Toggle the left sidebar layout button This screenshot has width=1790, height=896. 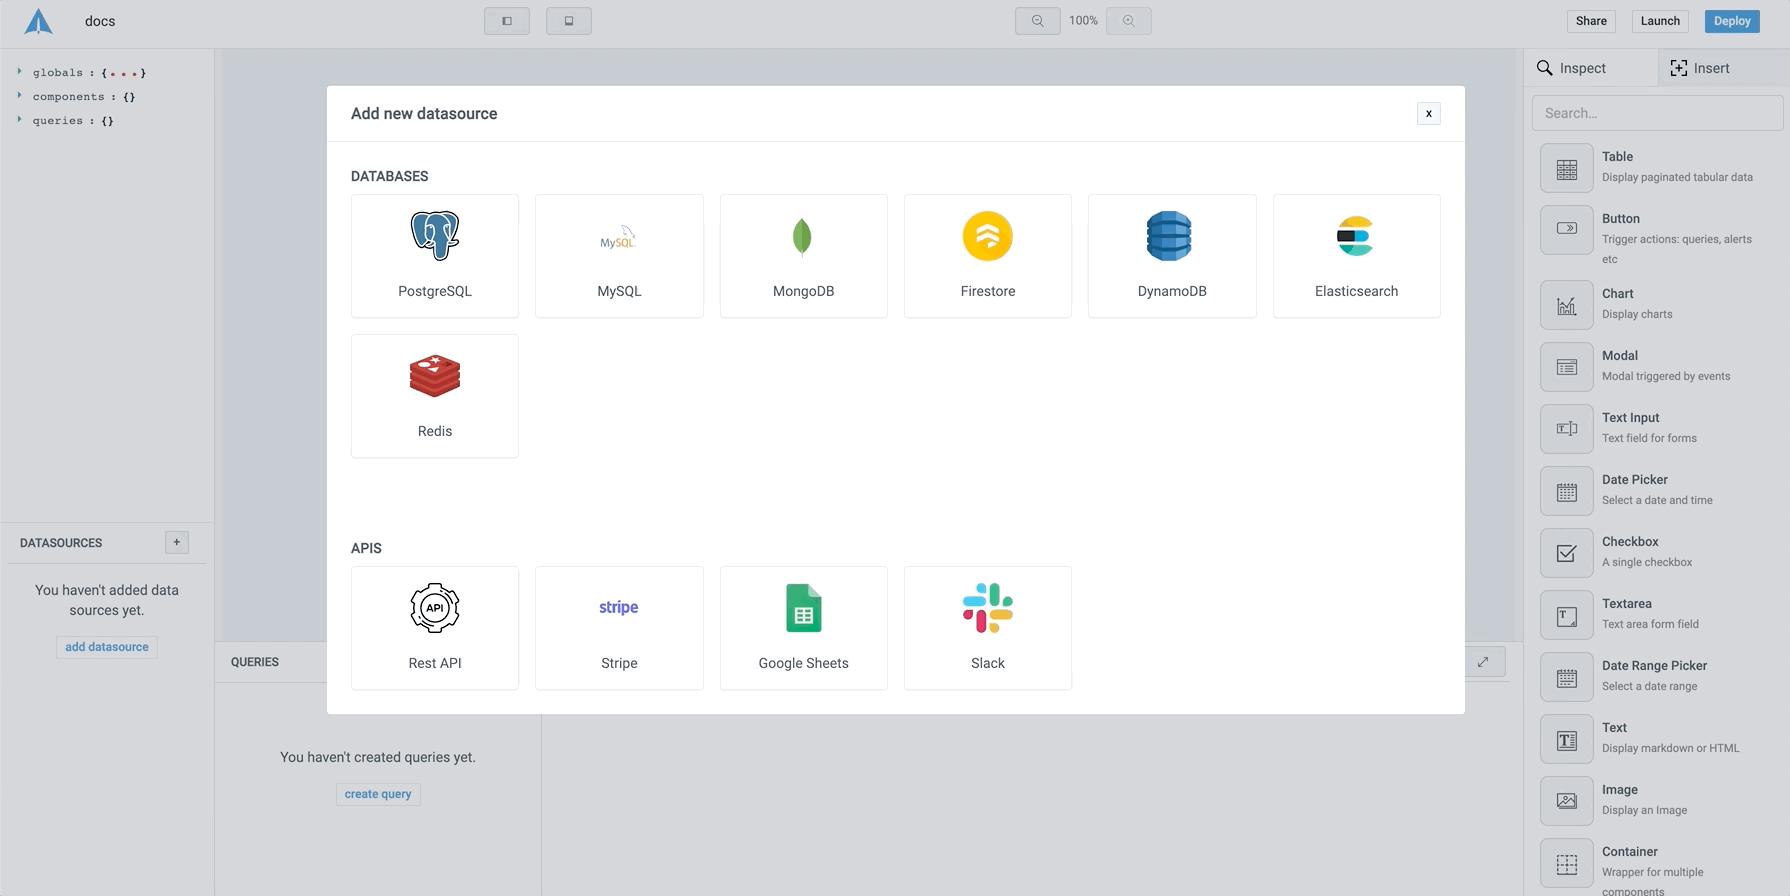coord(507,21)
